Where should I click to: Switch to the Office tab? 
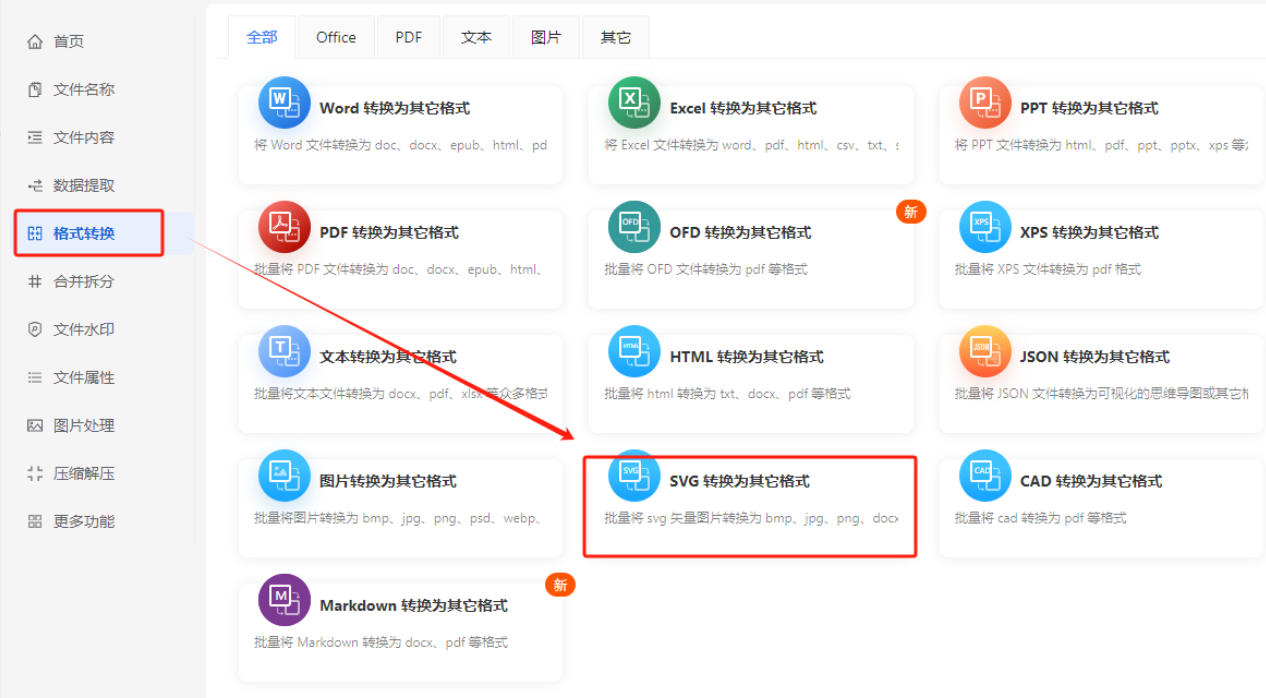point(336,37)
